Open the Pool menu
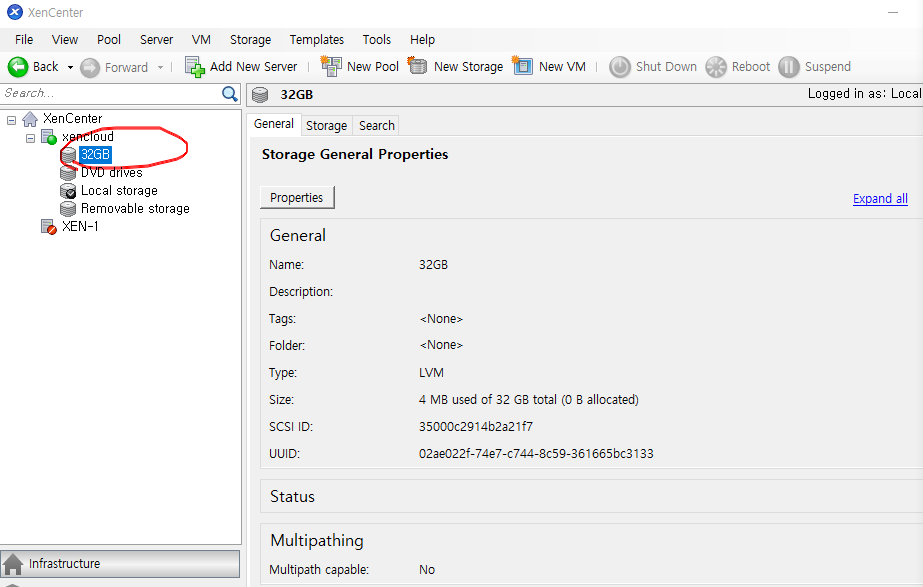The image size is (923, 587). point(109,39)
